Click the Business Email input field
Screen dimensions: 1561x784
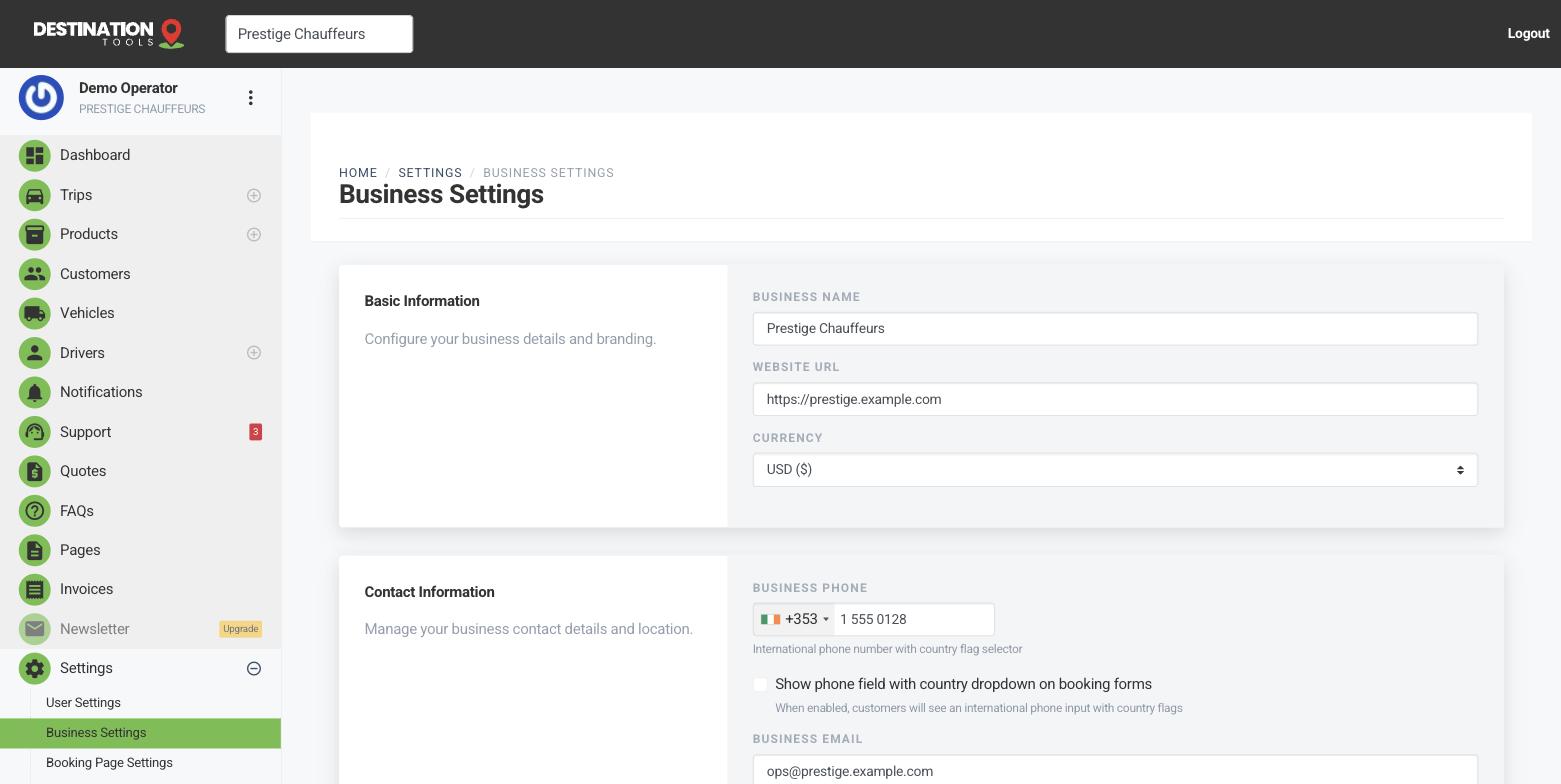coord(1115,770)
